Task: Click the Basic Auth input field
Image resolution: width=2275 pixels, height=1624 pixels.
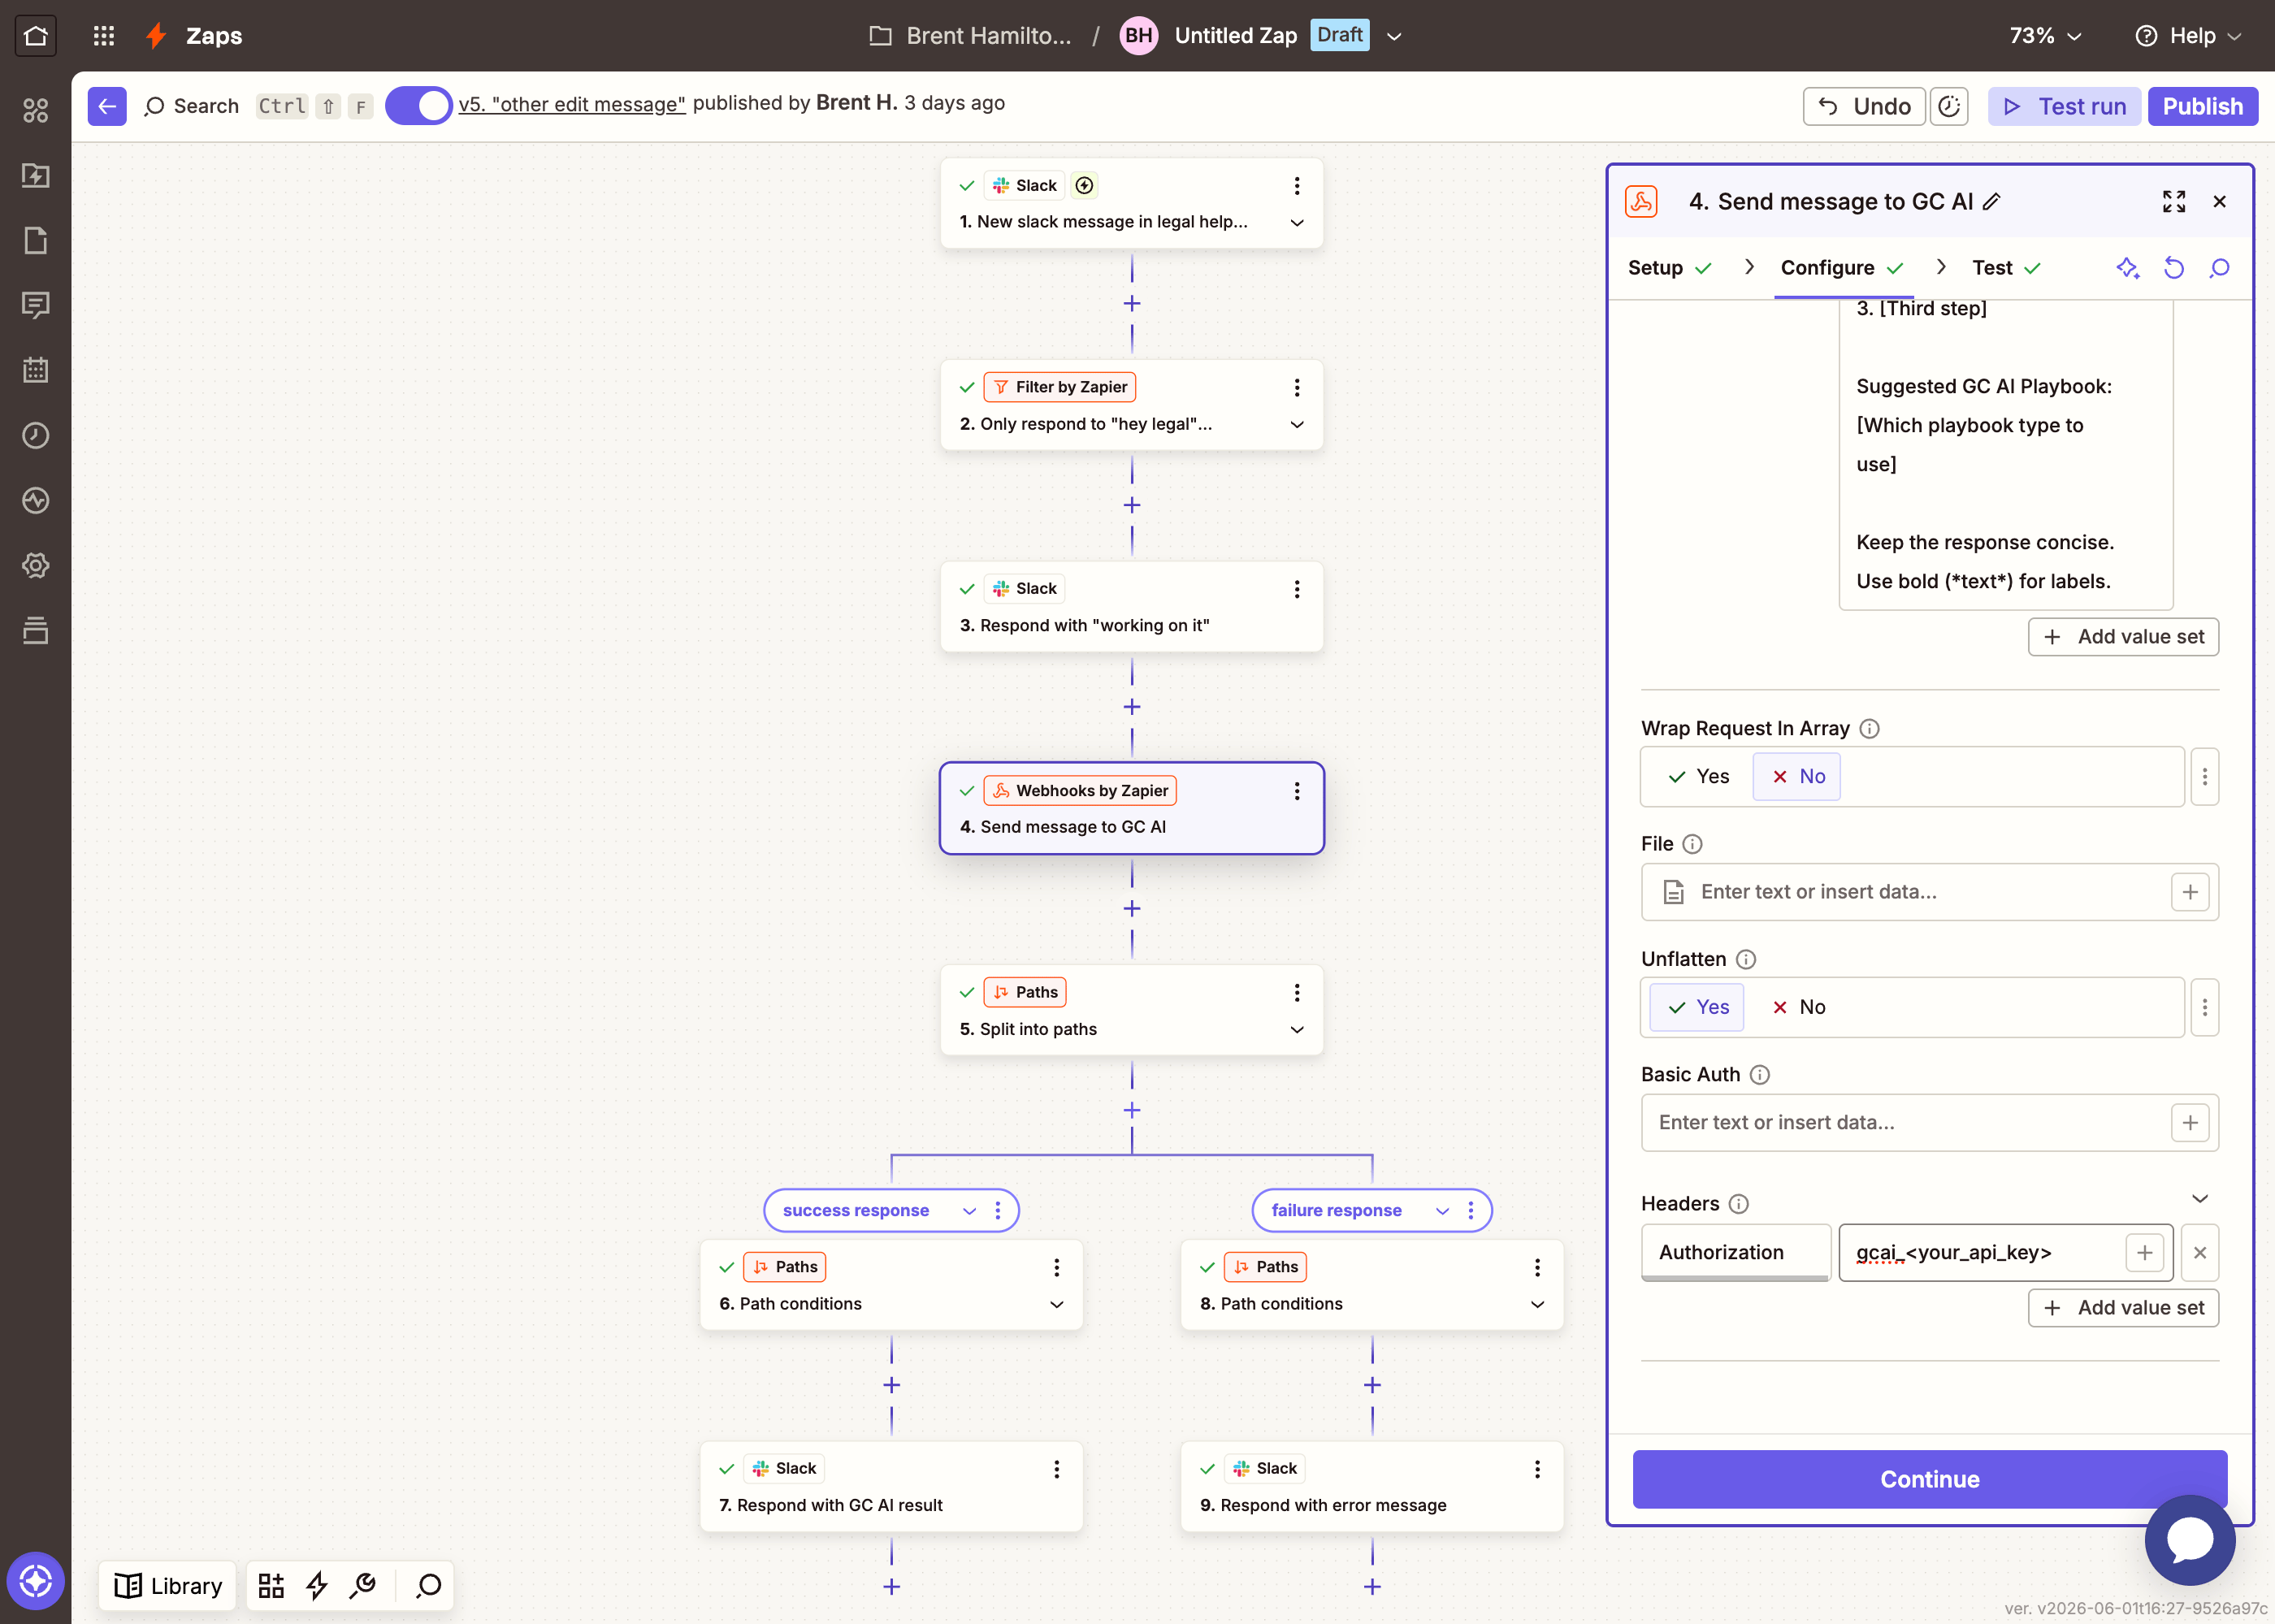Action: point(1929,1123)
